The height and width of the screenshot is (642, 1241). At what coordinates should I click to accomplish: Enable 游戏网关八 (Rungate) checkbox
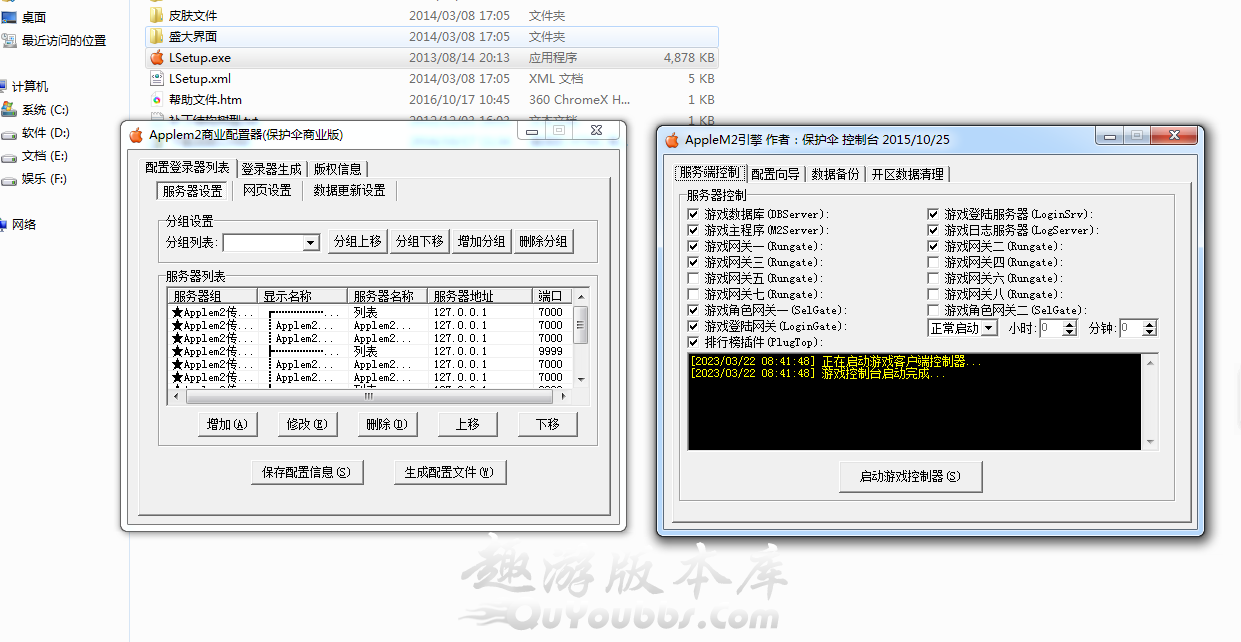pos(933,294)
